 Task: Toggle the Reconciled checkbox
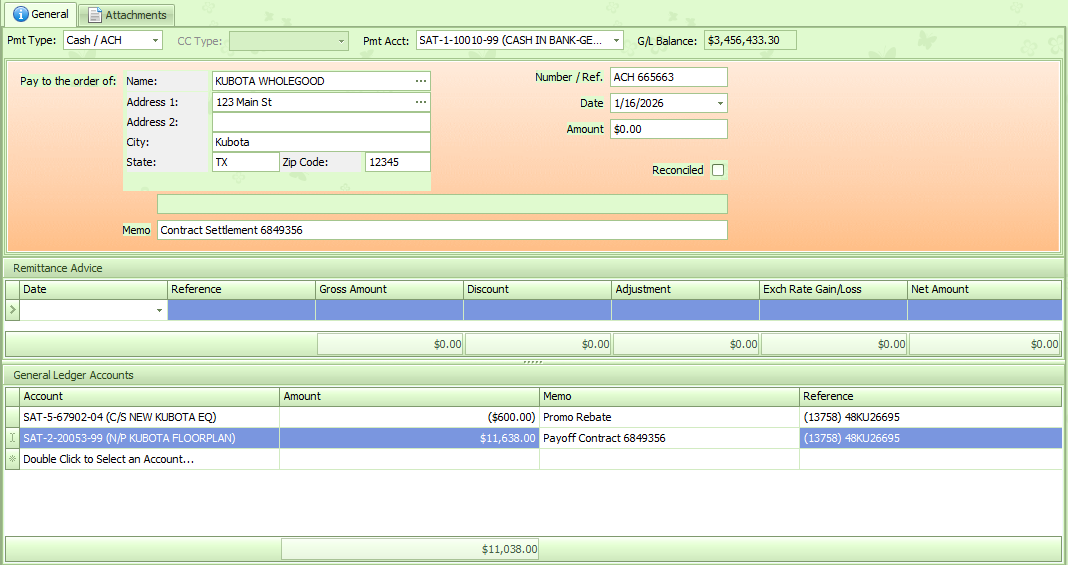[718, 170]
